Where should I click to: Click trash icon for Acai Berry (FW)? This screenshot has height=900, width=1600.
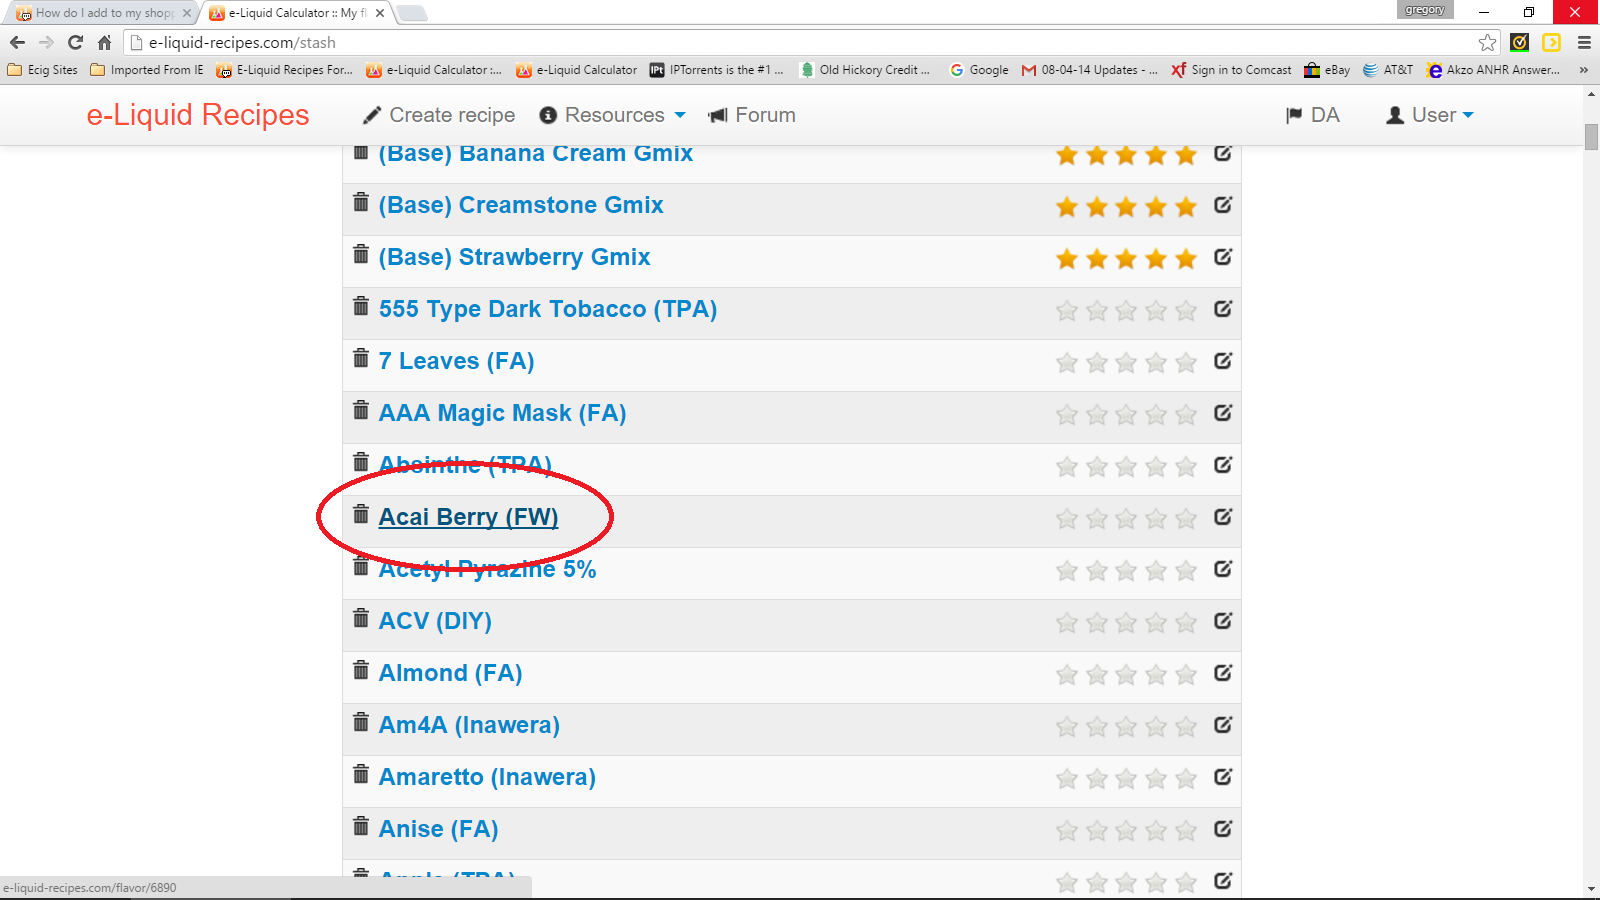tap(361, 514)
